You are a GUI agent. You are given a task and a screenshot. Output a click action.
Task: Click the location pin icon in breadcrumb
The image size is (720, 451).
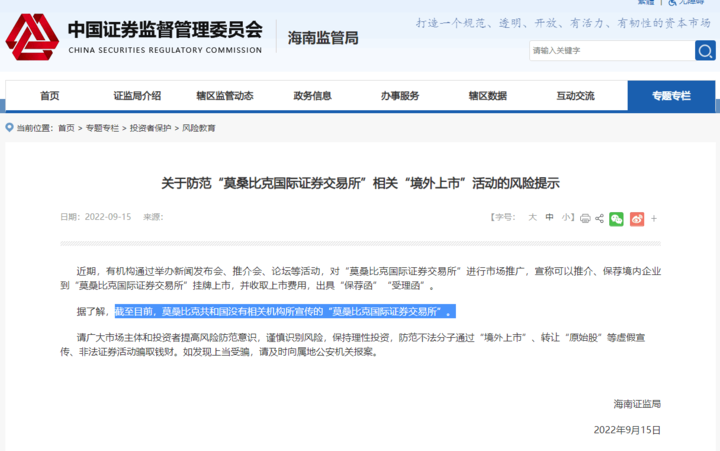click(x=9, y=128)
